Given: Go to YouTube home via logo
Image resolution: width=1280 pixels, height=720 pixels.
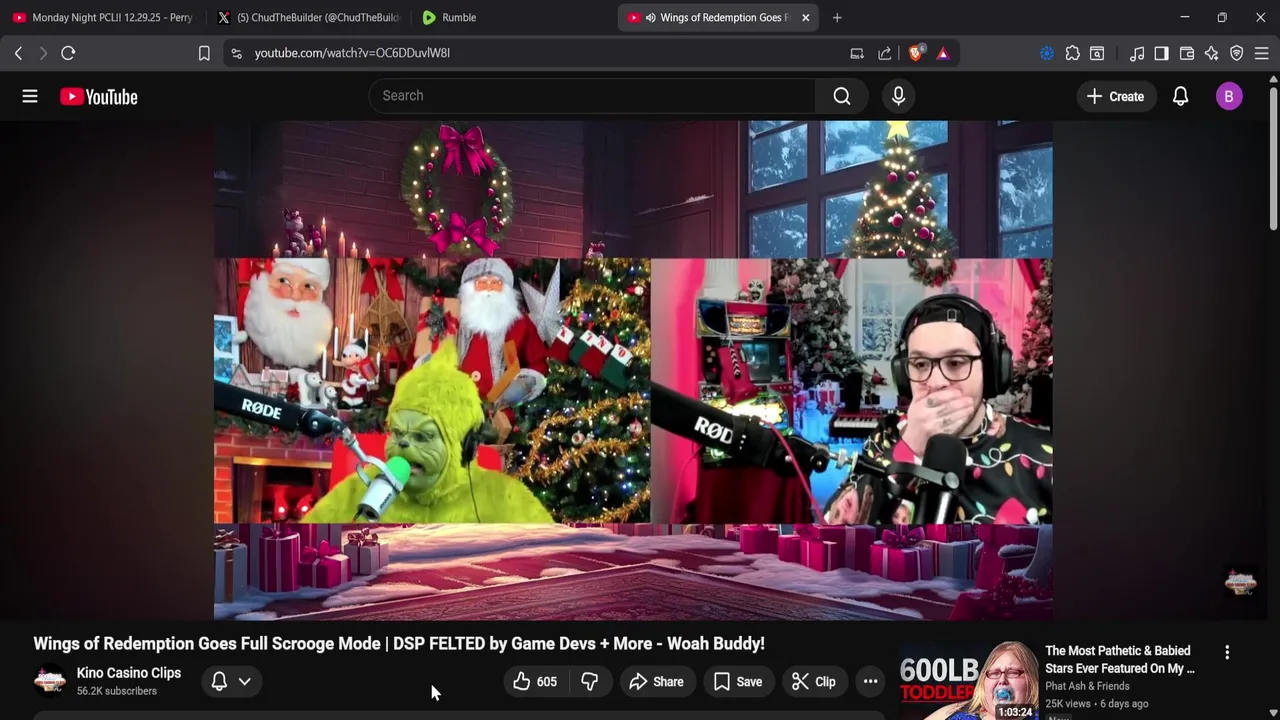Looking at the screenshot, I should point(98,97).
